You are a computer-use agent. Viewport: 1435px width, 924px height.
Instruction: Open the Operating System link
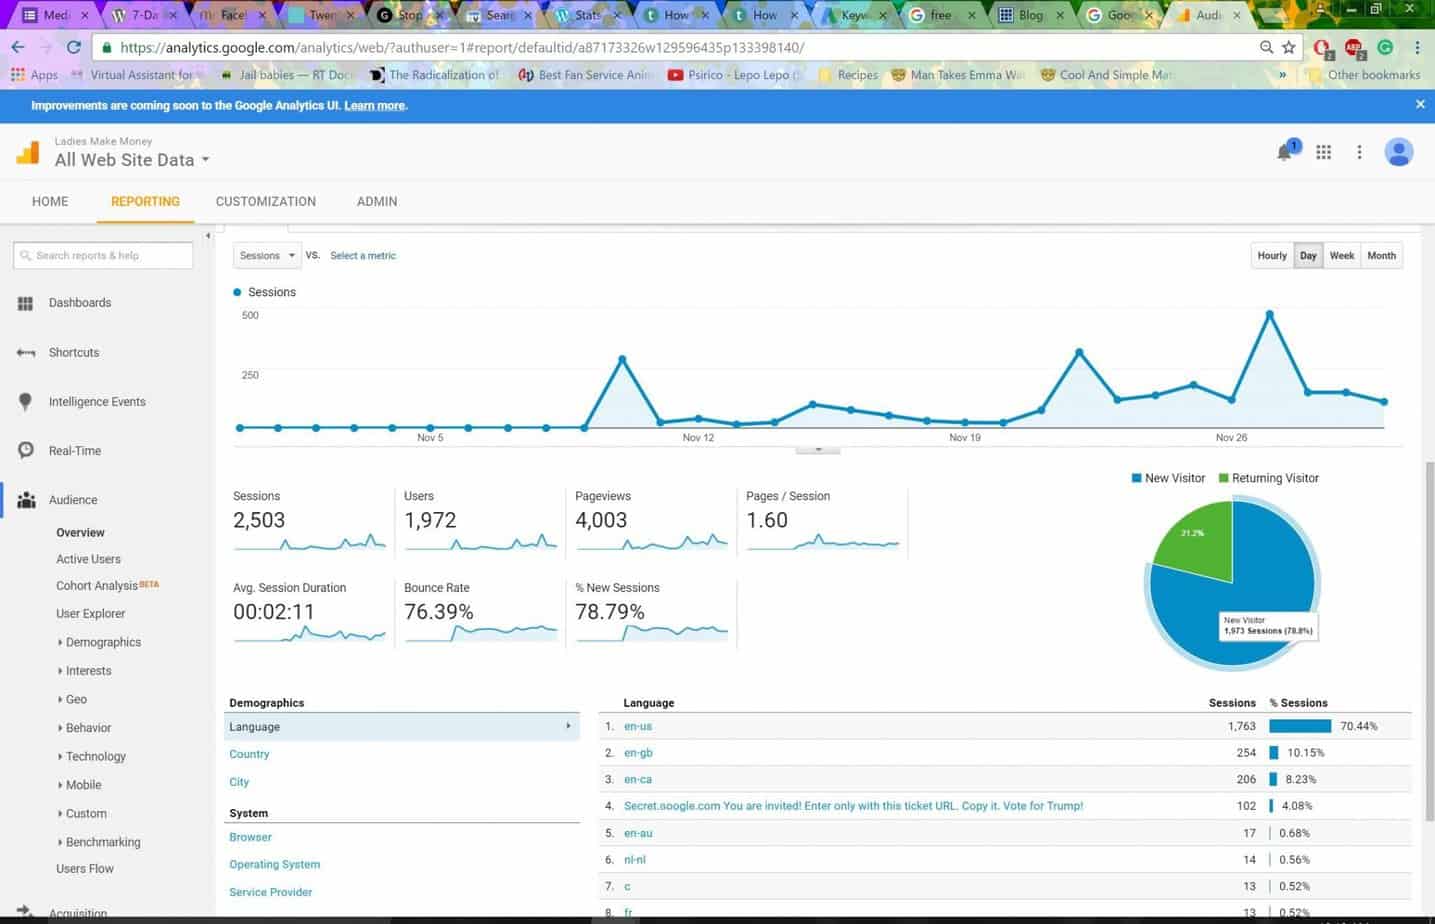click(275, 864)
